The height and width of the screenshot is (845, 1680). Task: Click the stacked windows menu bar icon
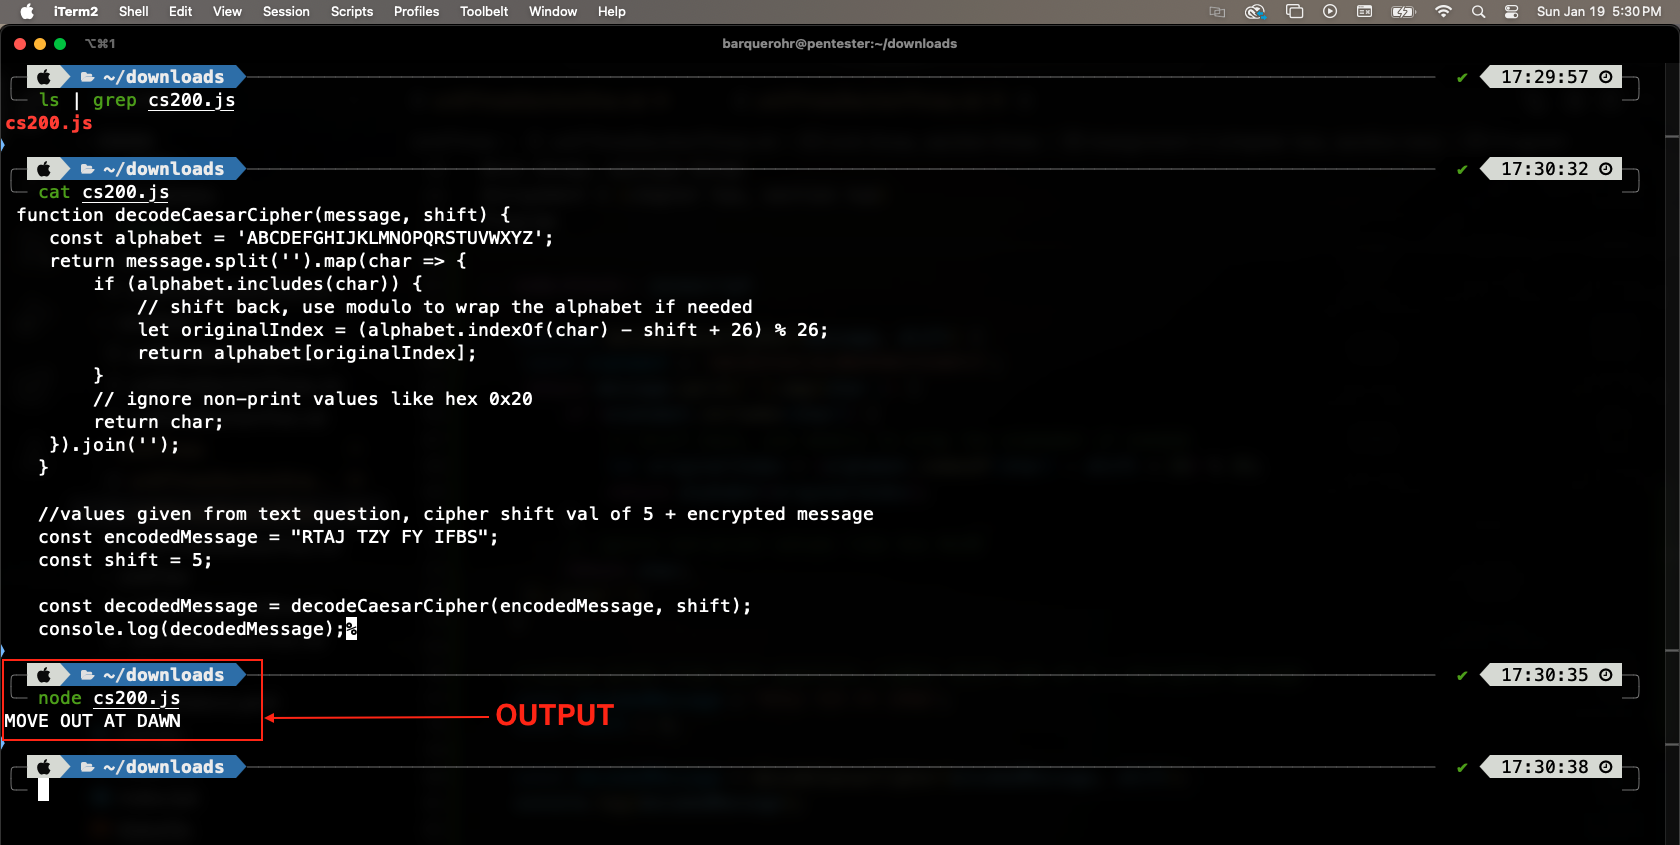(1294, 11)
